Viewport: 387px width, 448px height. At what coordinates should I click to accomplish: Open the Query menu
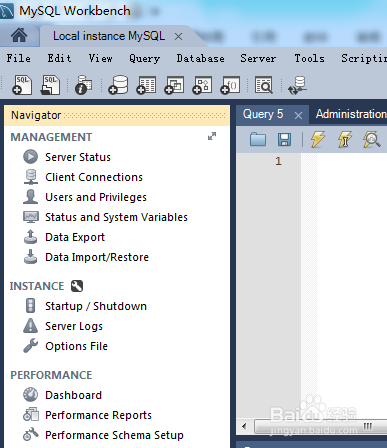pyautogui.click(x=144, y=59)
